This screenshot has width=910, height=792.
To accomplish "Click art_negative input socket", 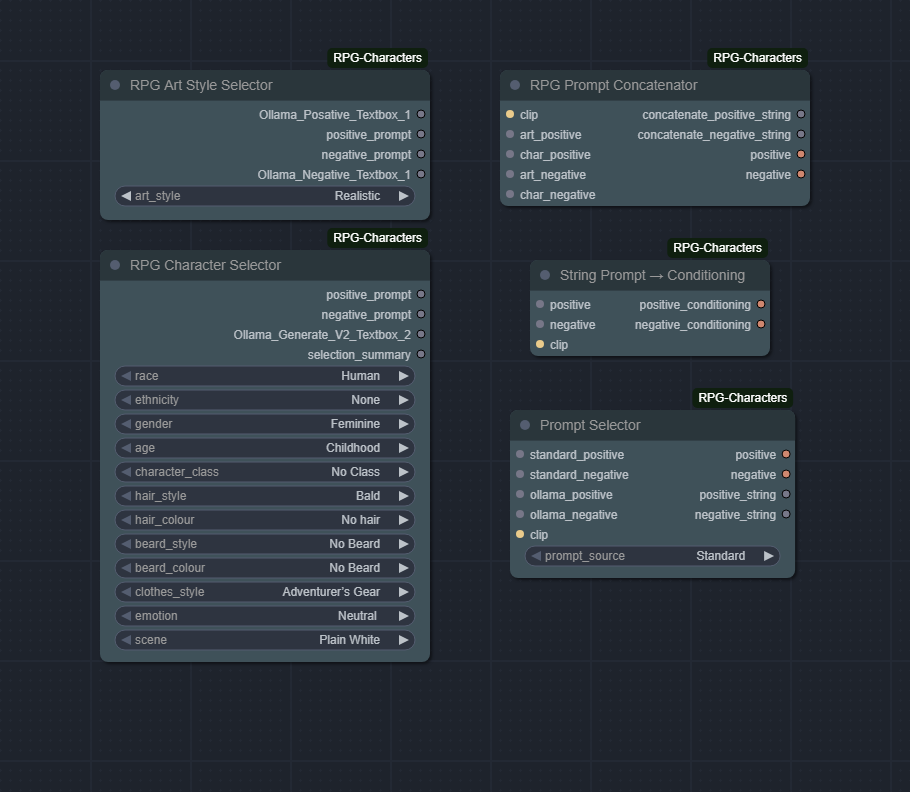I will click(x=510, y=174).
